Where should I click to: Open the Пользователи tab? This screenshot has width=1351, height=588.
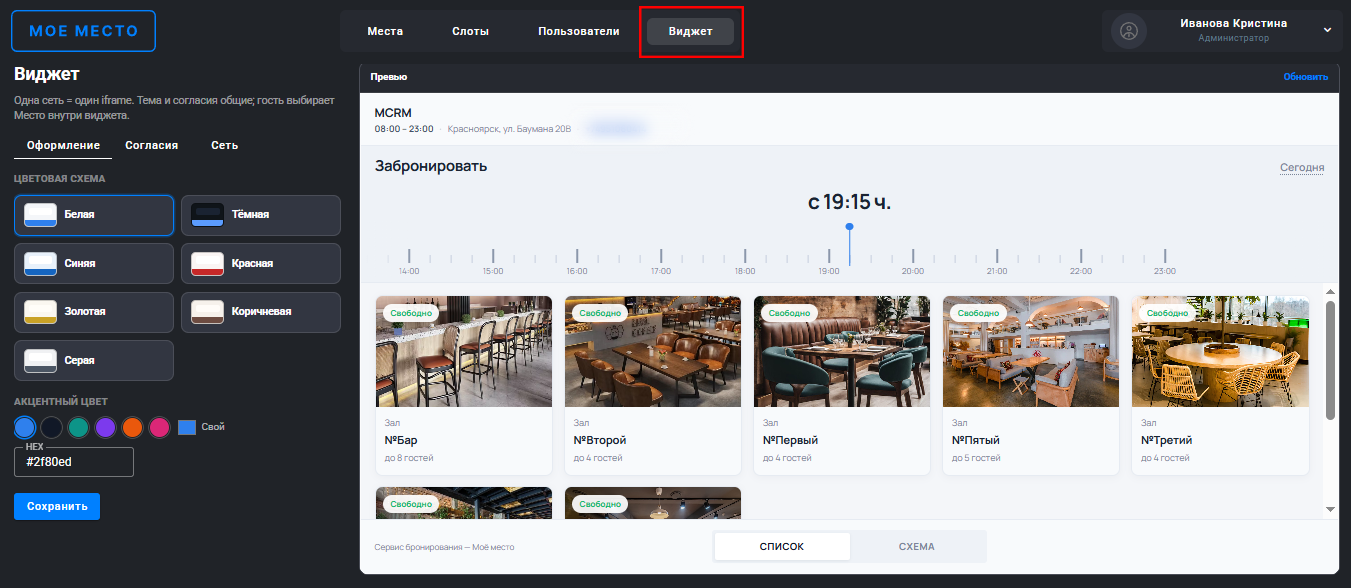579,31
